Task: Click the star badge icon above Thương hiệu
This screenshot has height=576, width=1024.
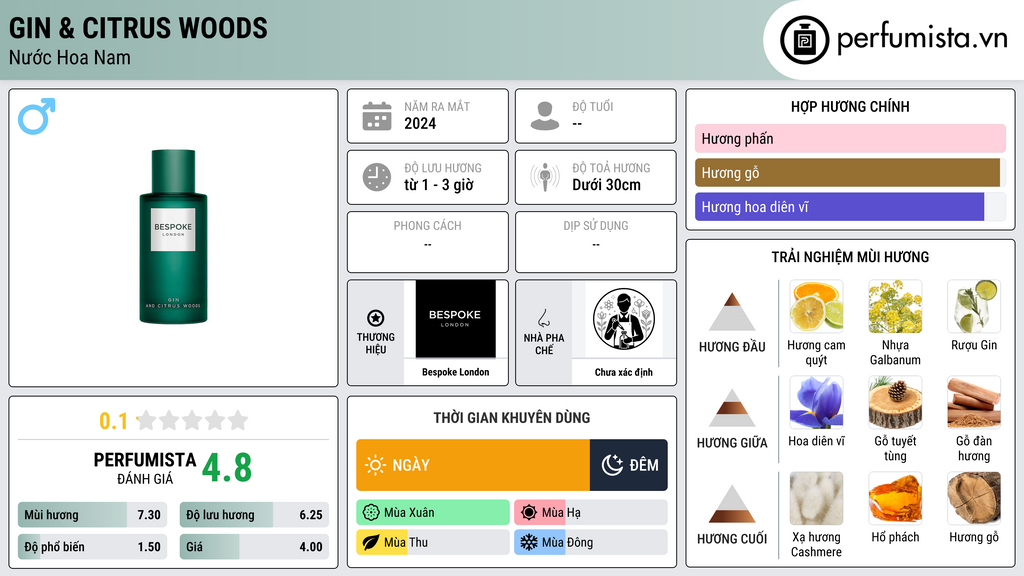Action: click(376, 318)
